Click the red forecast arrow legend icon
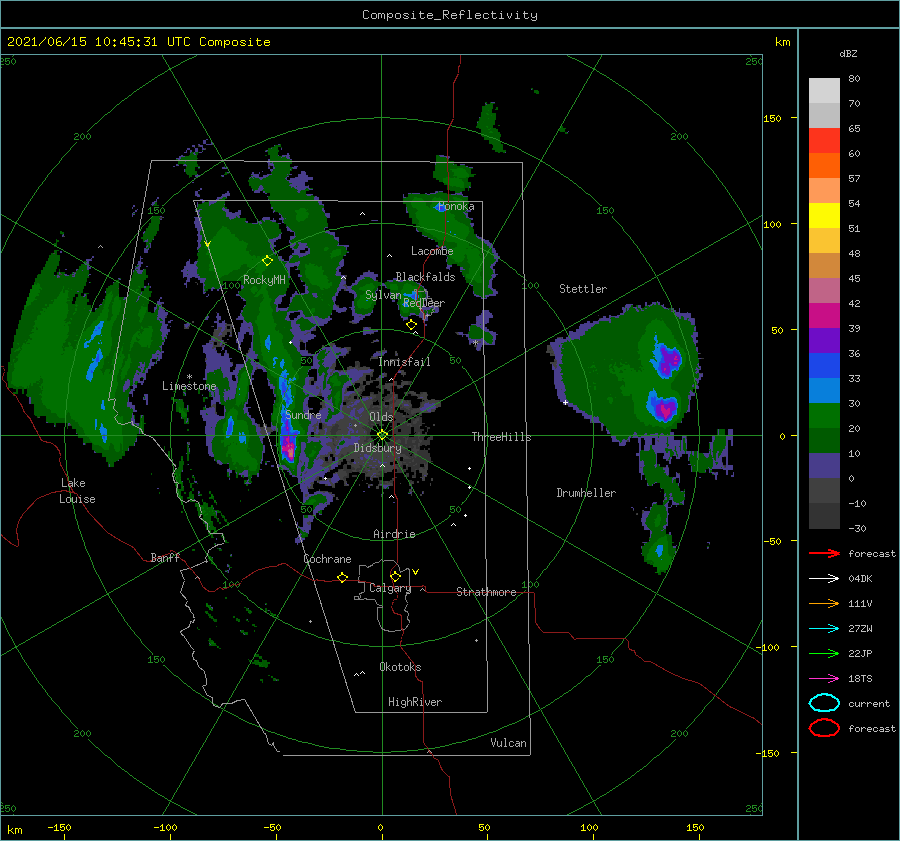The width and height of the screenshot is (900, 841). [824, 553]
